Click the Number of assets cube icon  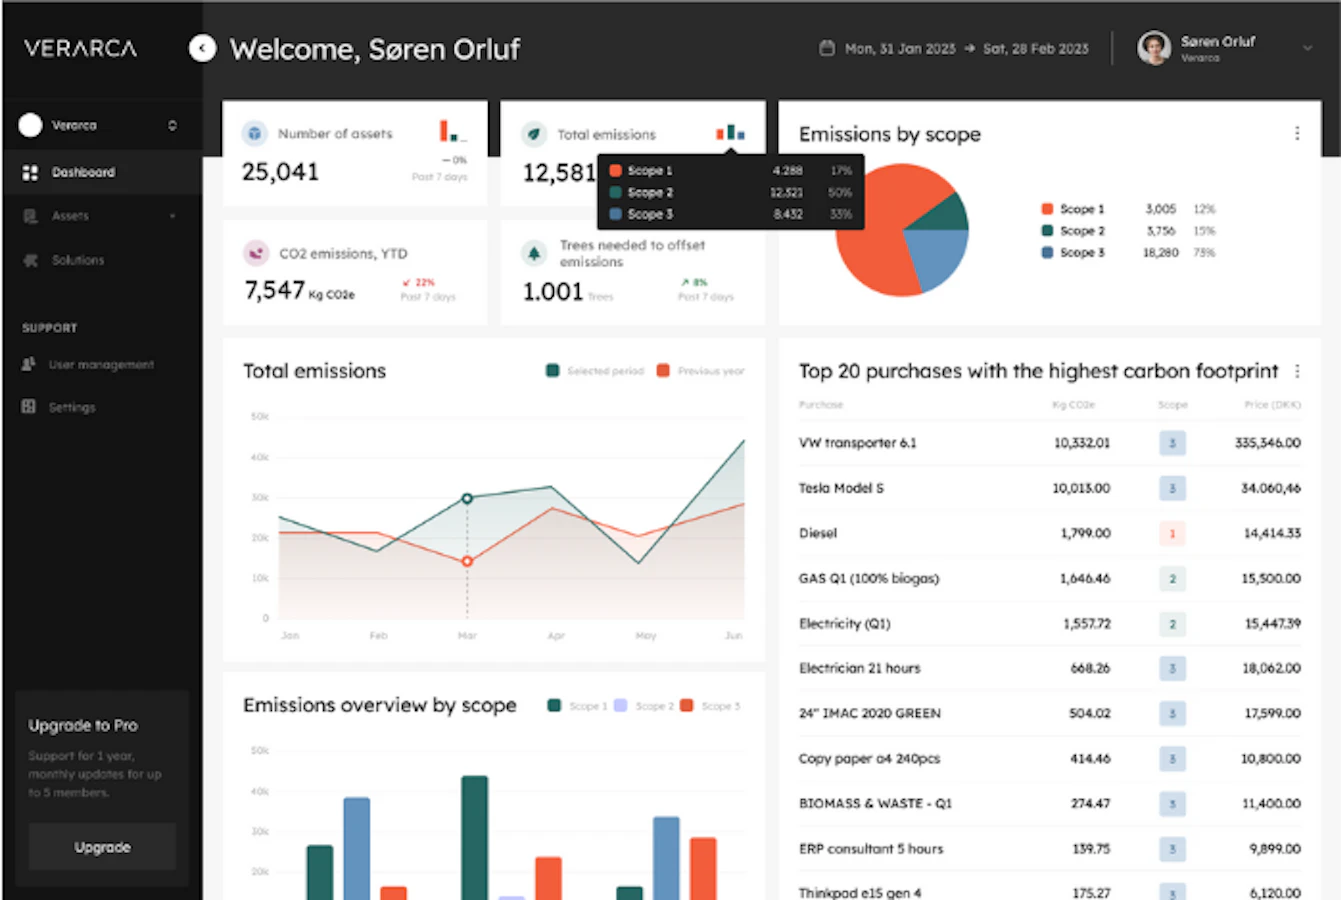[x=255, y=133]
